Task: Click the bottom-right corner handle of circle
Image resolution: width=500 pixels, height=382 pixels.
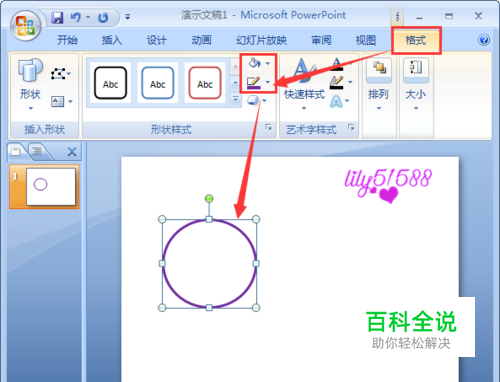Action: tap(256, 308)
